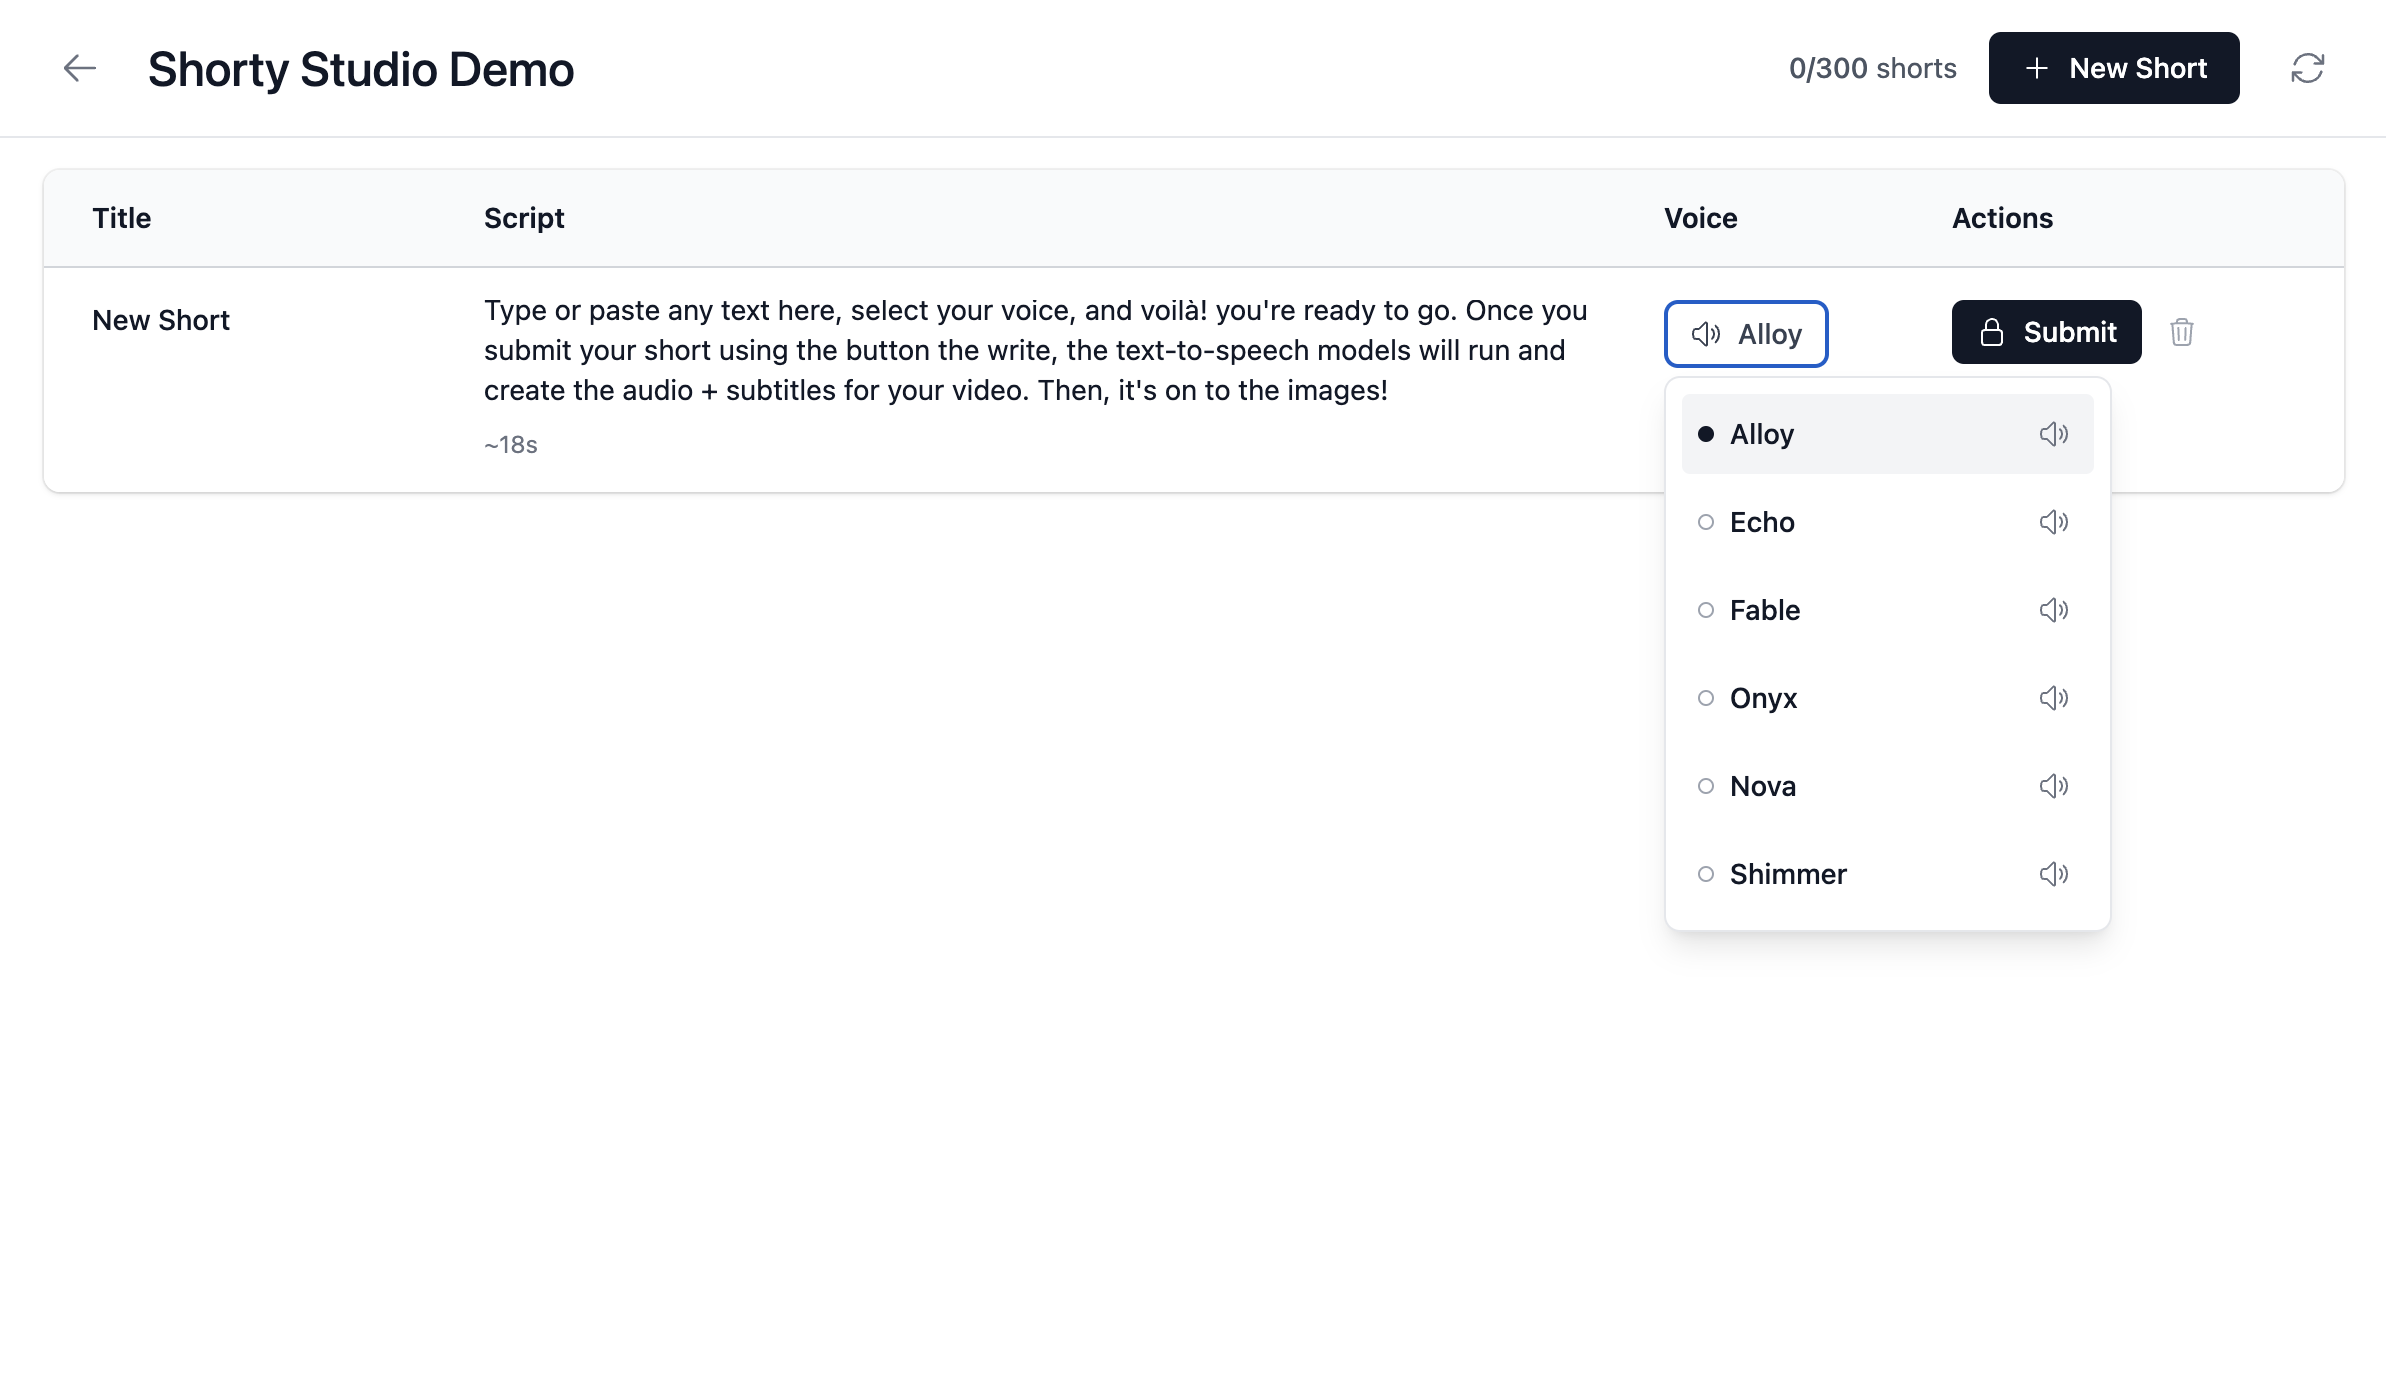This screenshot has height=1388, width=2386.
Task: Click the back arrow icon
Action: click(79, 68)
